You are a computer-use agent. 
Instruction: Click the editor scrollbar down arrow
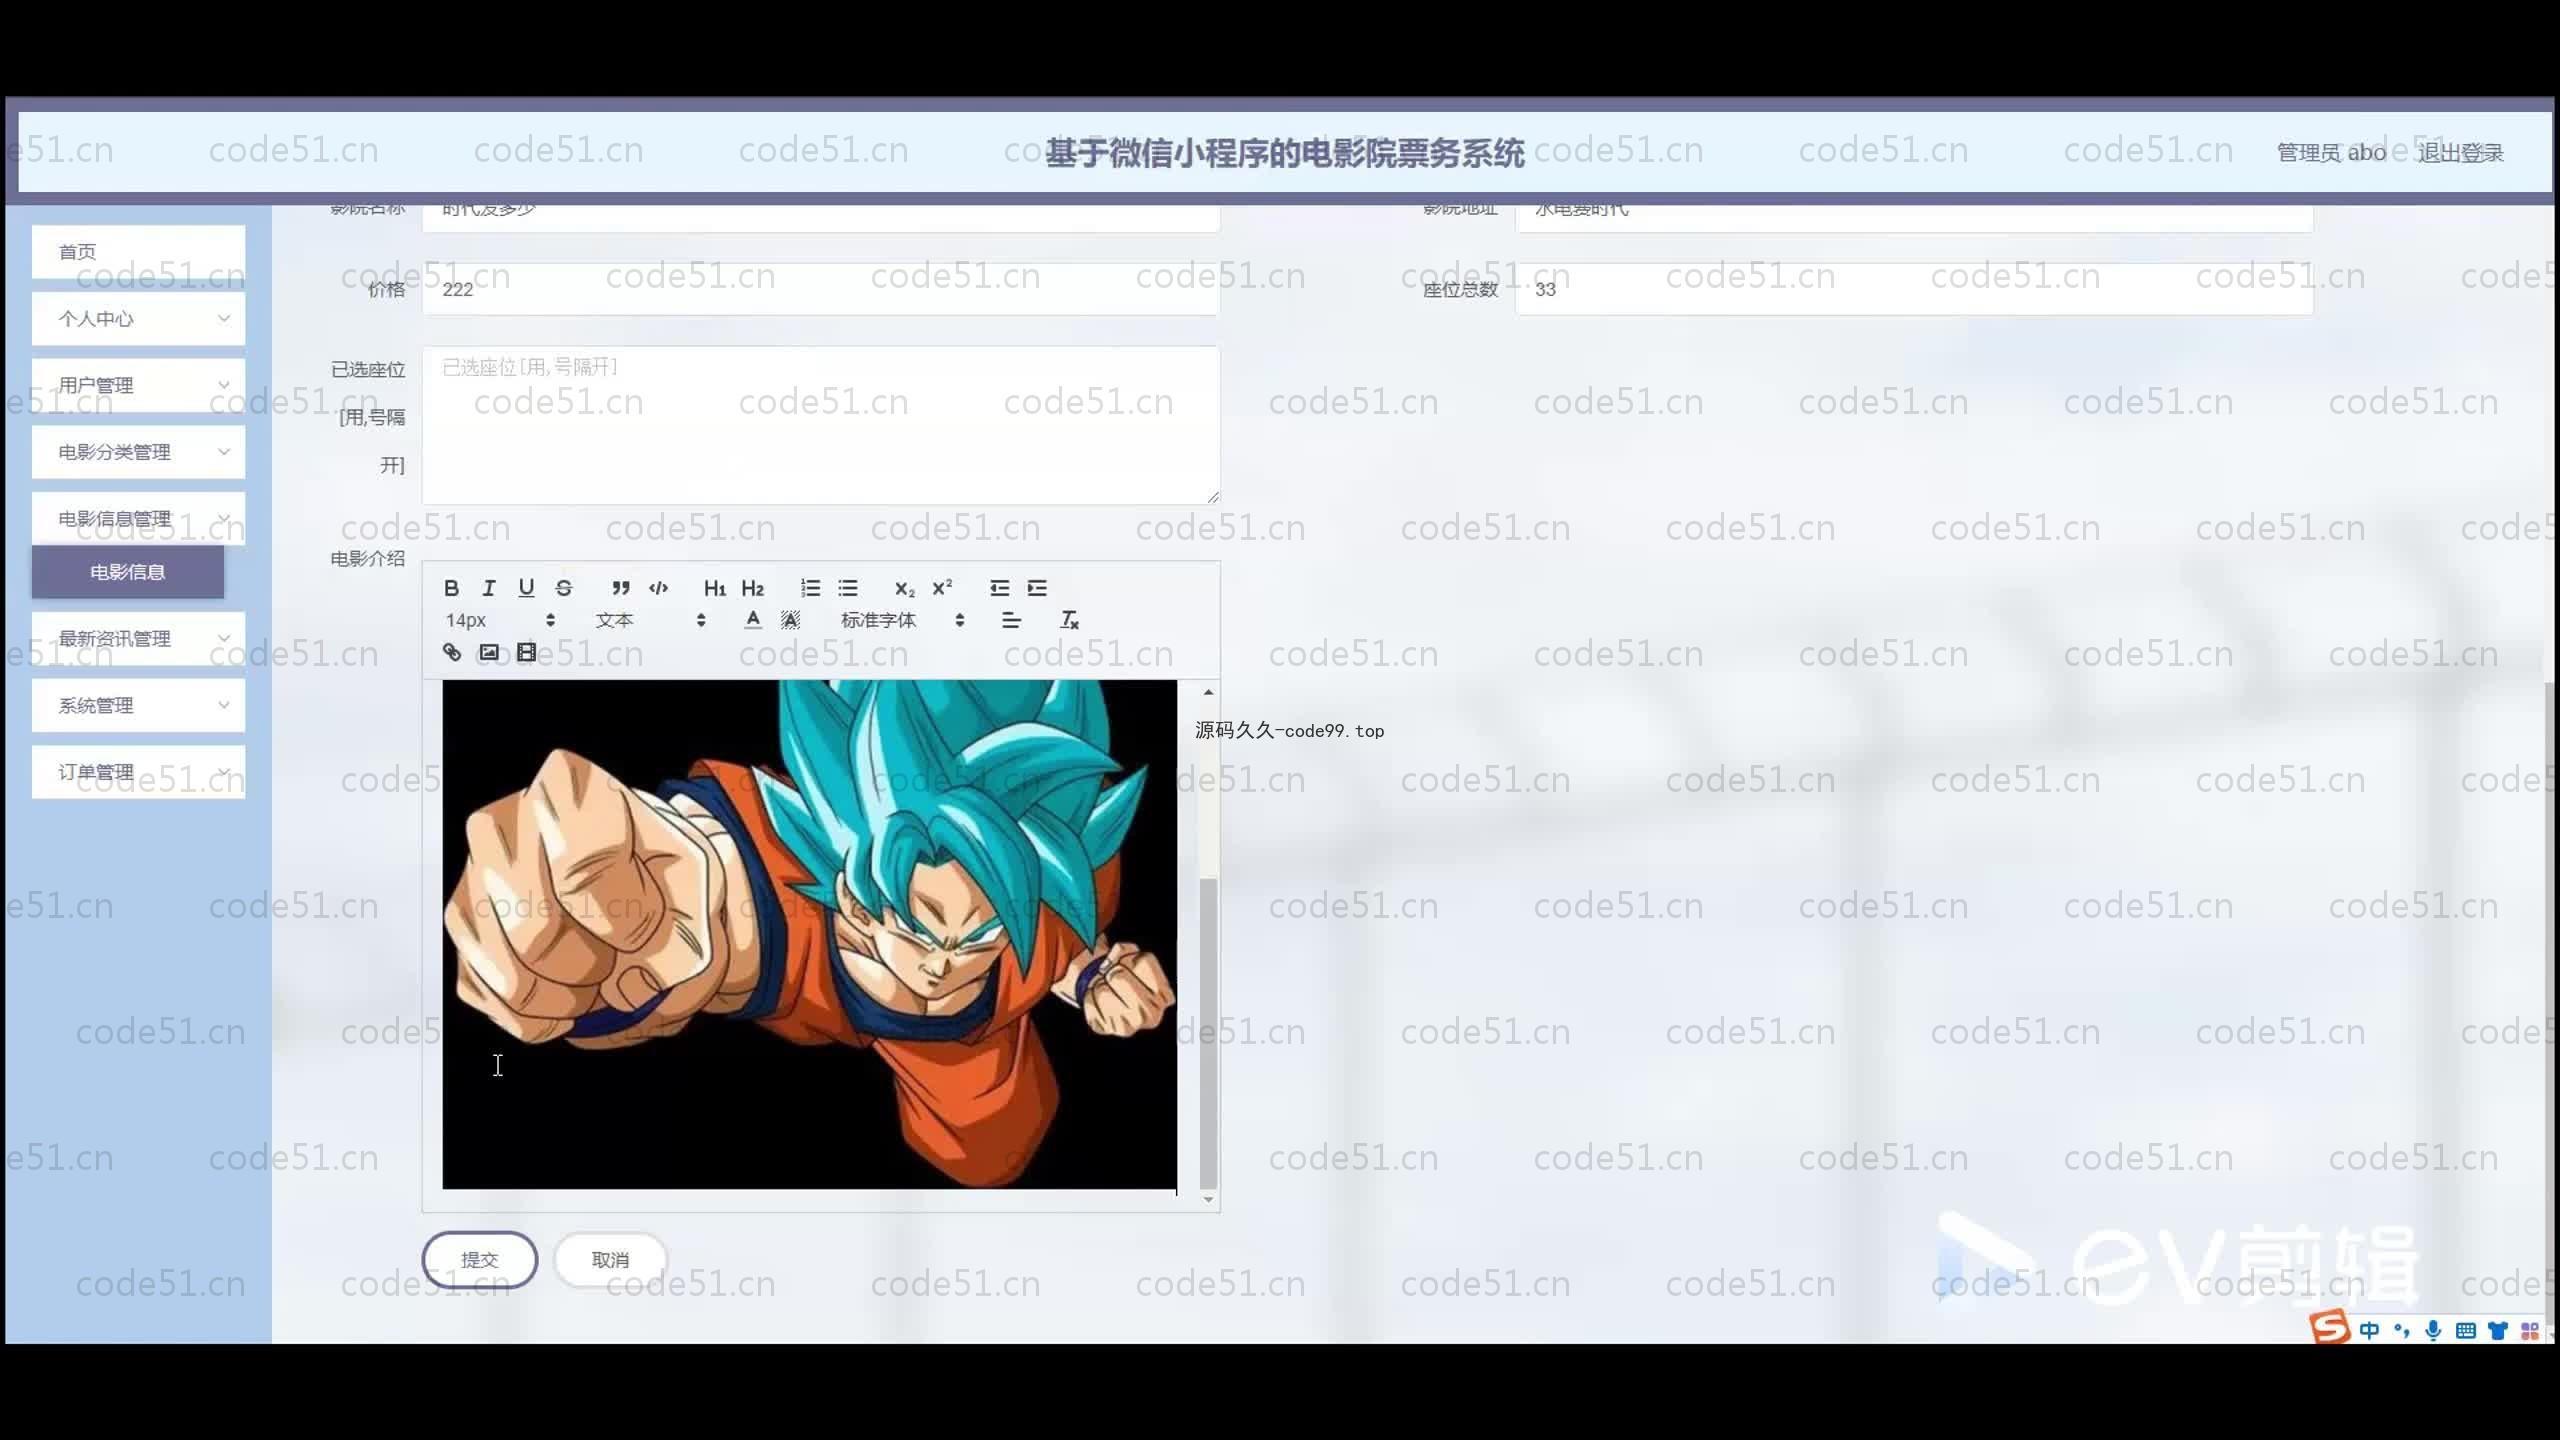(x=1208, y=1199)
